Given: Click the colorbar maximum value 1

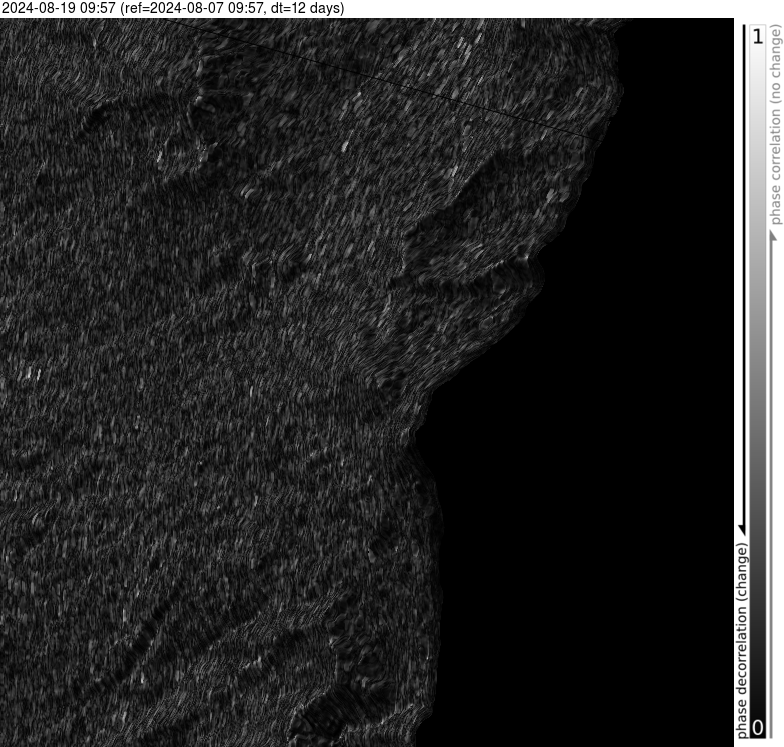Looking at the screenshot, I should coord(758,36).
